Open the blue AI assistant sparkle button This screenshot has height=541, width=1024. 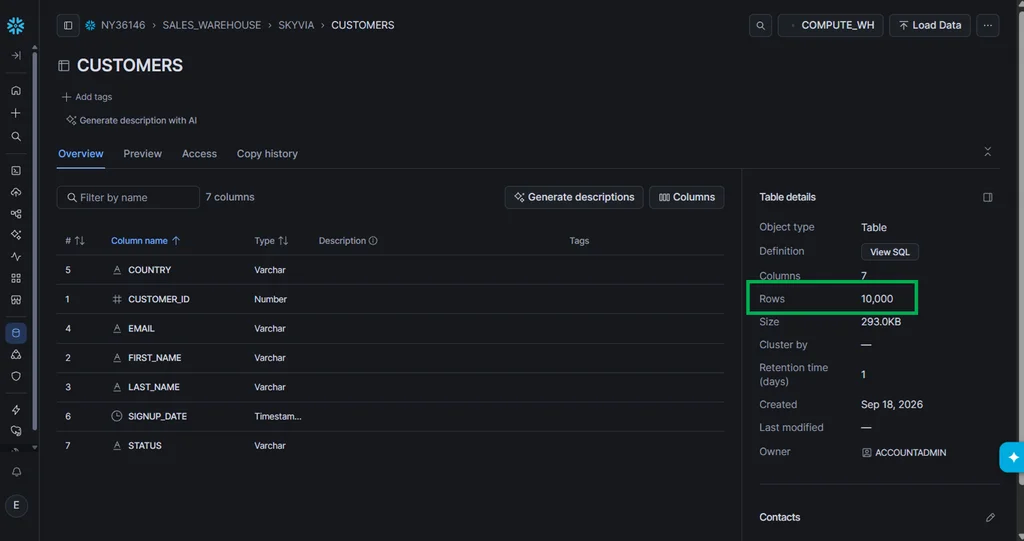(1012, 457)
